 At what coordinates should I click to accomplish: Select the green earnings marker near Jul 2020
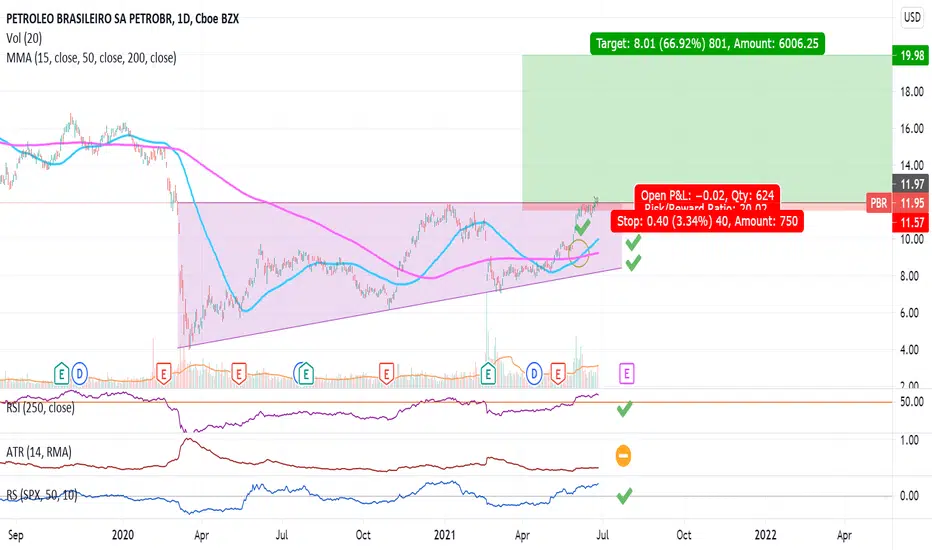coord(306,373)
